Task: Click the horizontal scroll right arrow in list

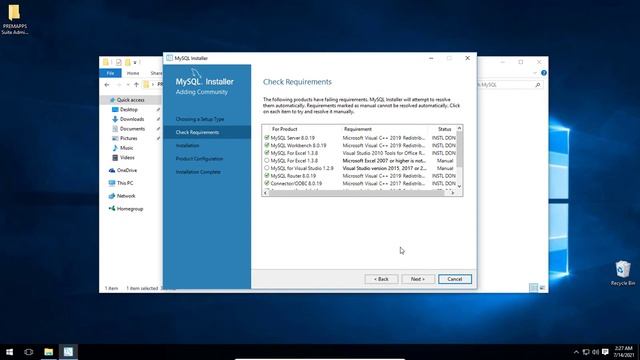Action: 453,193
